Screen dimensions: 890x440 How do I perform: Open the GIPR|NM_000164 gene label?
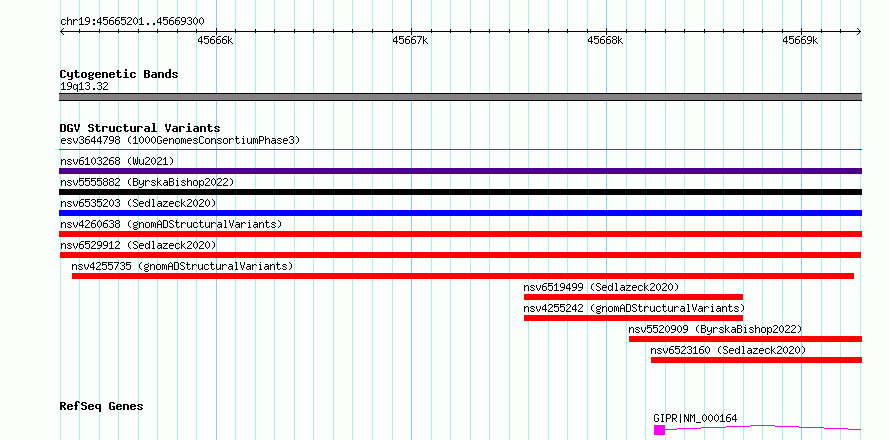[x=695, y=418]
